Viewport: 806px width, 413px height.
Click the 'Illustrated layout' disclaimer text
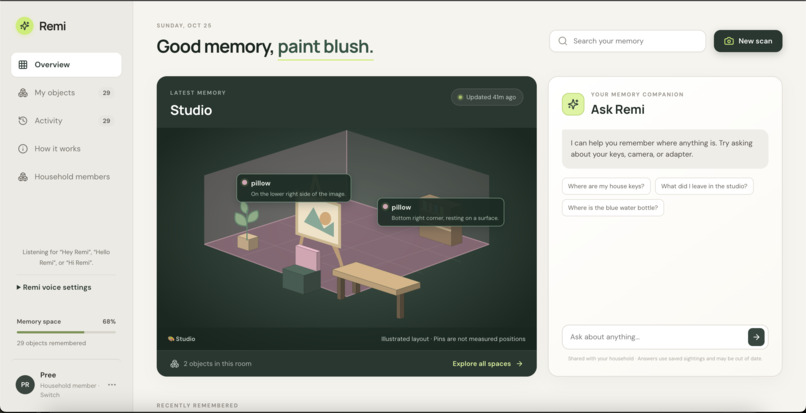coord(453,339)
